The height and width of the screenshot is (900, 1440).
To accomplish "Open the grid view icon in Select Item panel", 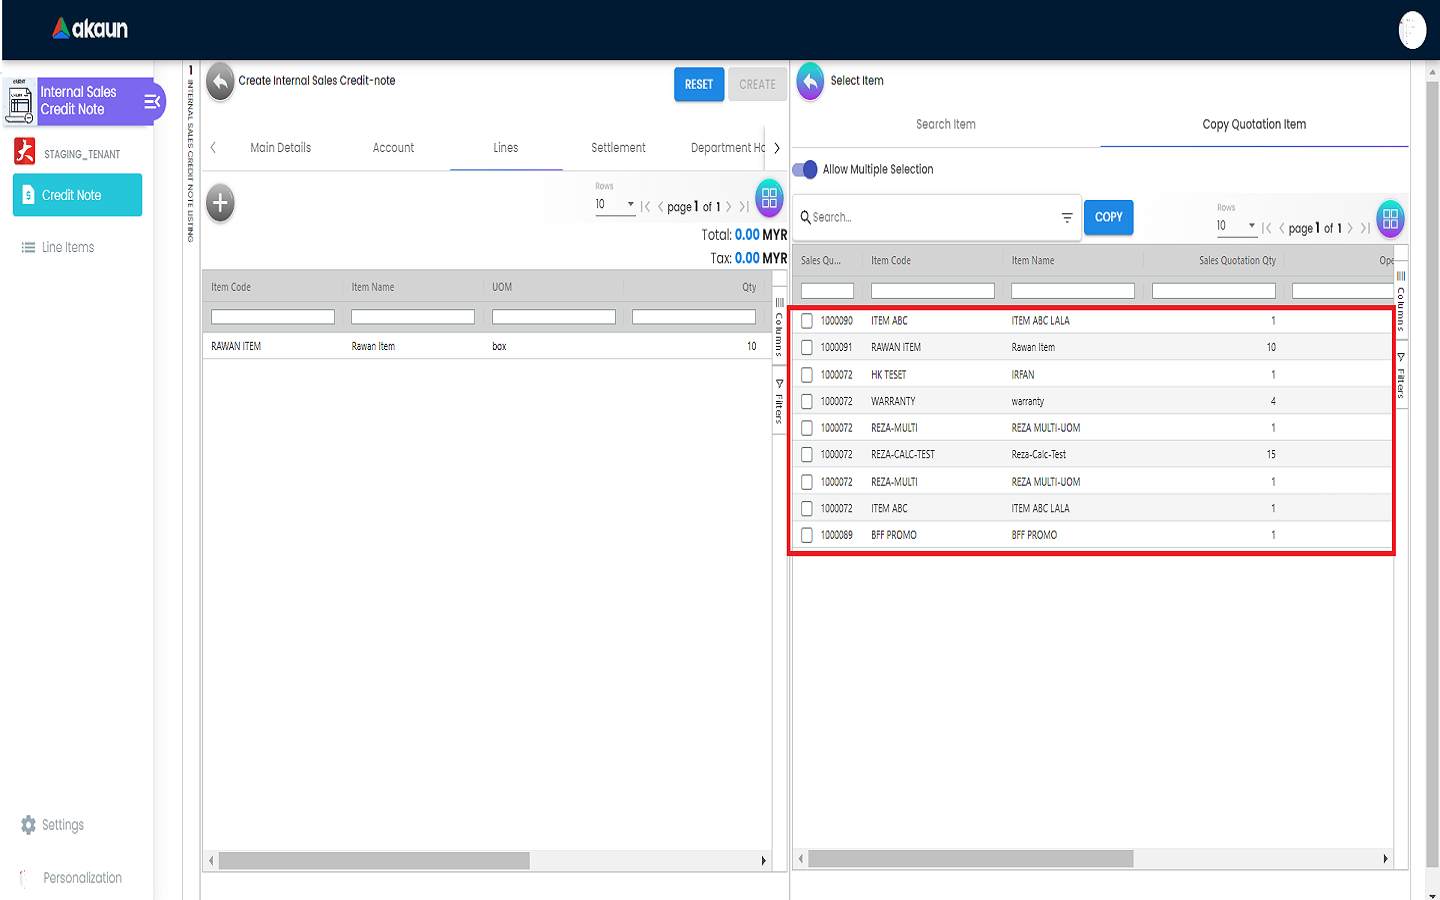I will 1390,219.
